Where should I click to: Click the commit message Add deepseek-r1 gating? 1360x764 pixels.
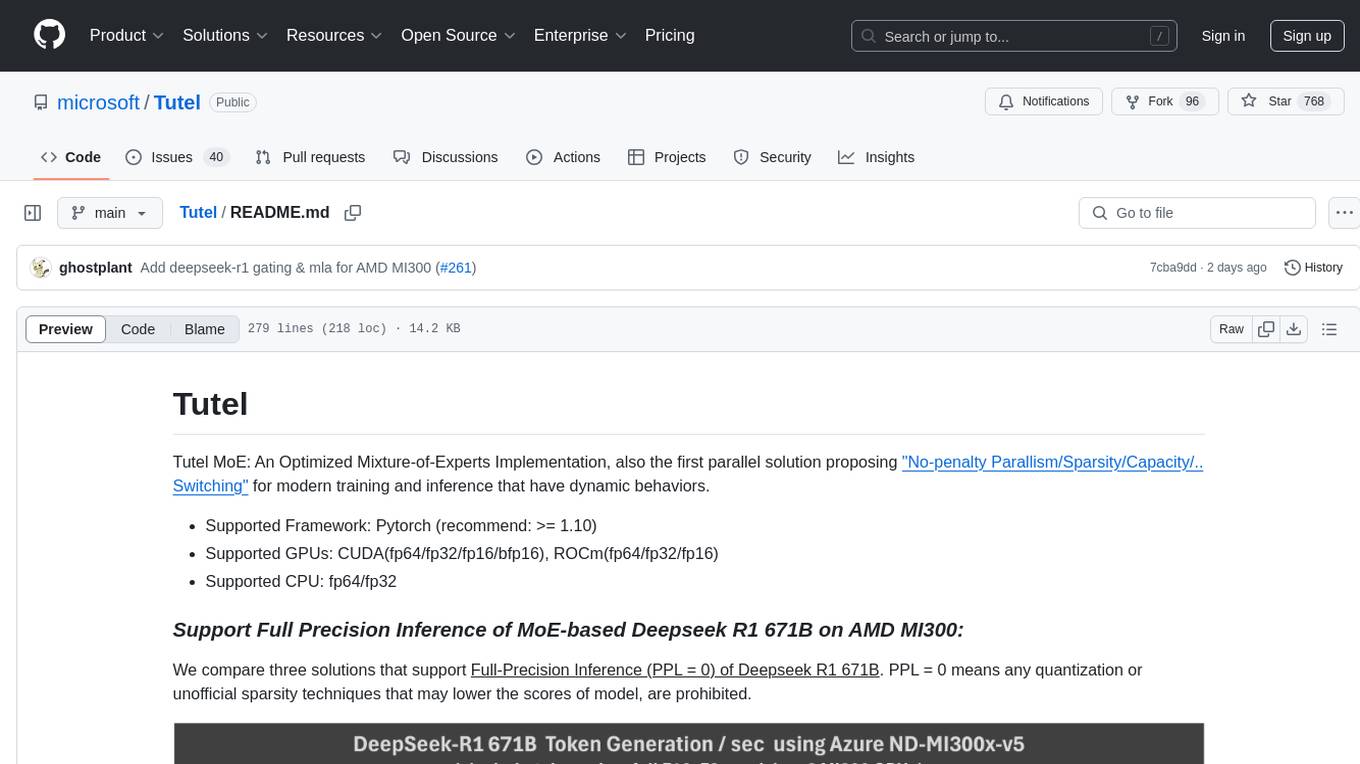click(286, 268)
